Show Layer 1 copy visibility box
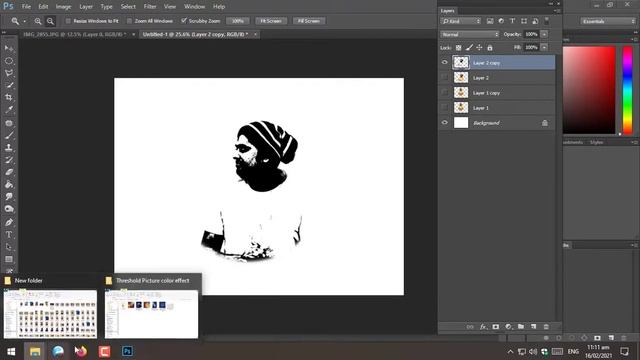Viewport: 640px width, 360px height. 444,93
